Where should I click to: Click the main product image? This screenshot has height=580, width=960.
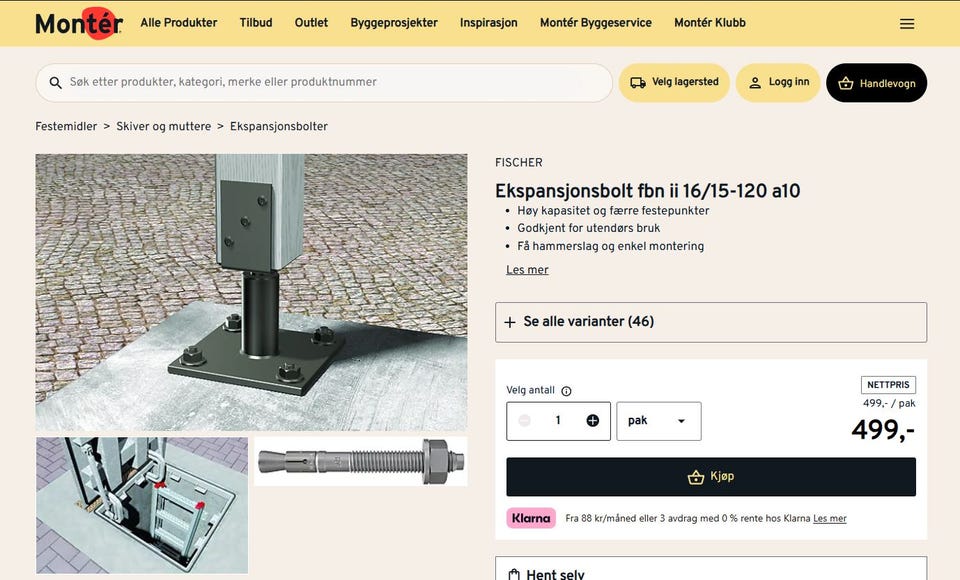pos(251,292)
